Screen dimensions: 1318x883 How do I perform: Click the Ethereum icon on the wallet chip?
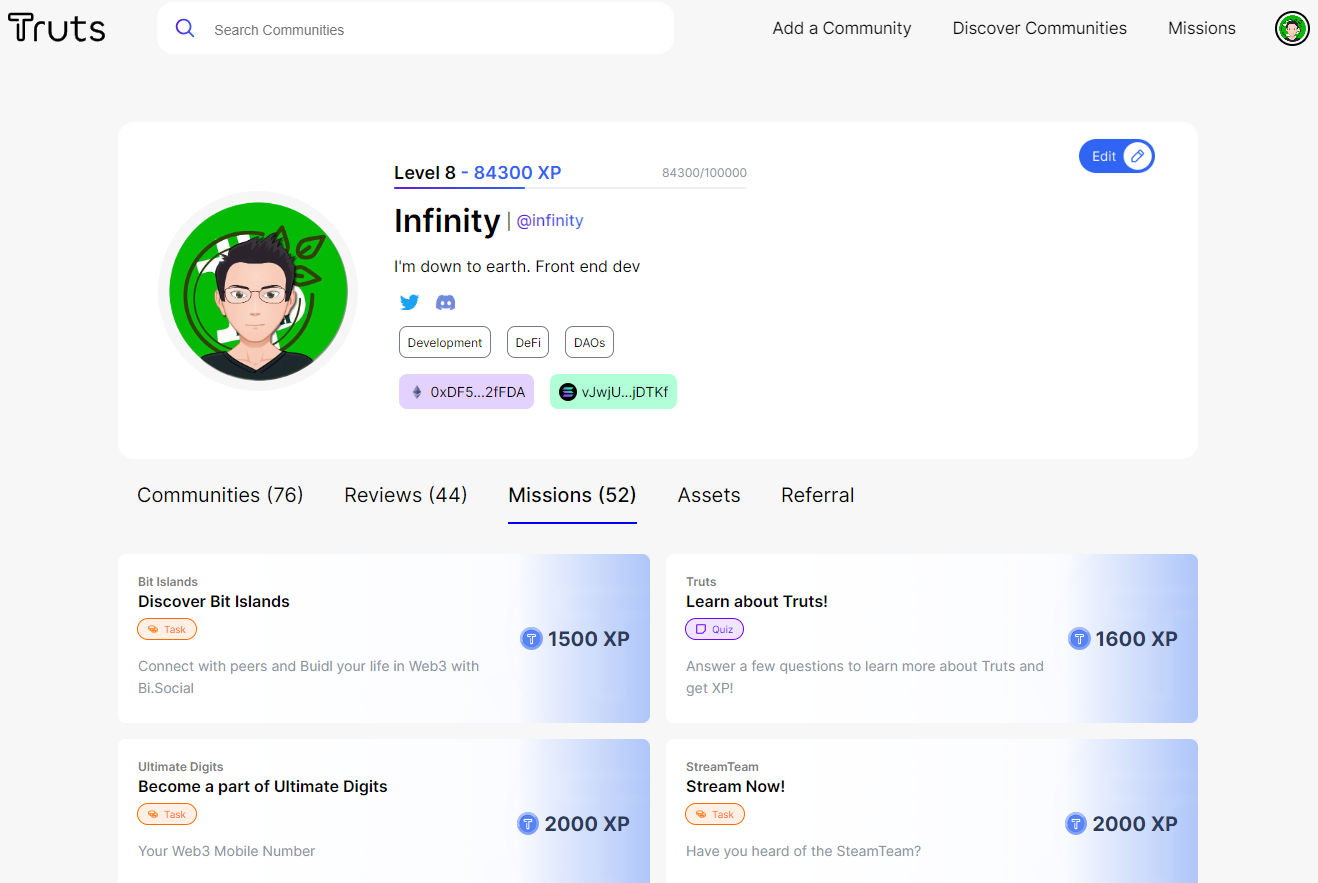coord(417,392)
